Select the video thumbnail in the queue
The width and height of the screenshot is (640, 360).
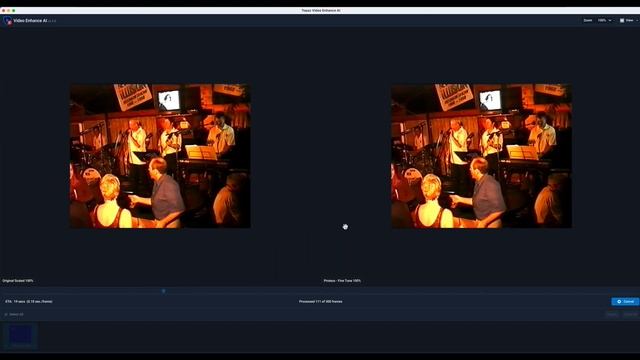tap(20, 336)
